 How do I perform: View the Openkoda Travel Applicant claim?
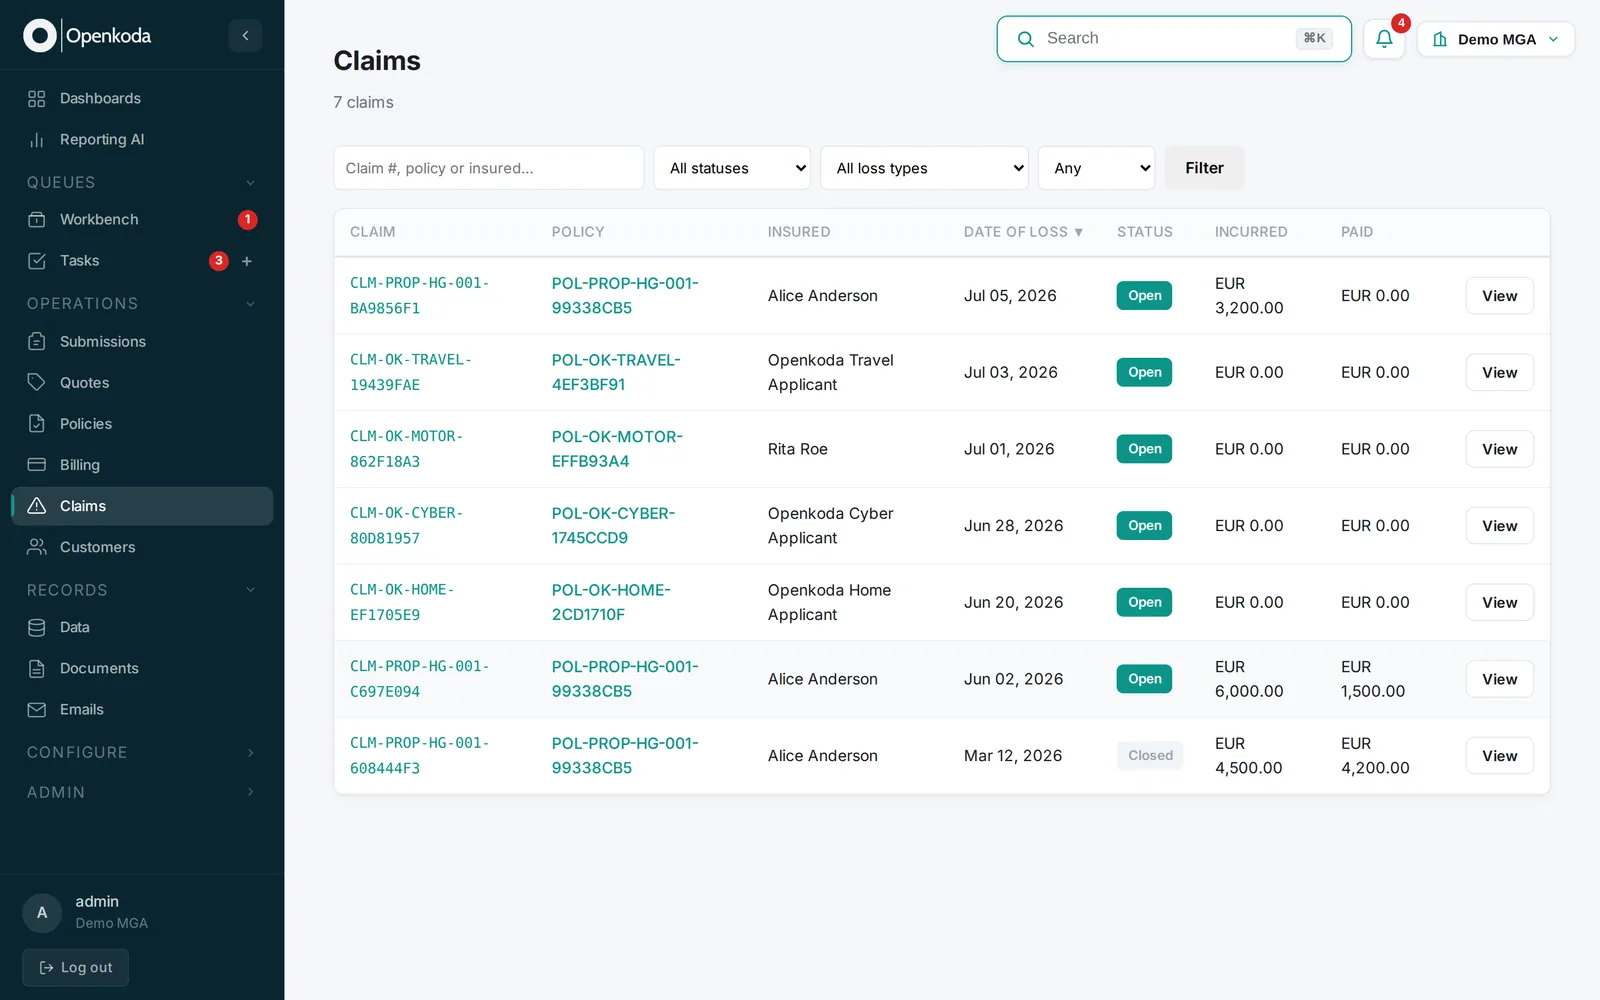point(1499,373)
